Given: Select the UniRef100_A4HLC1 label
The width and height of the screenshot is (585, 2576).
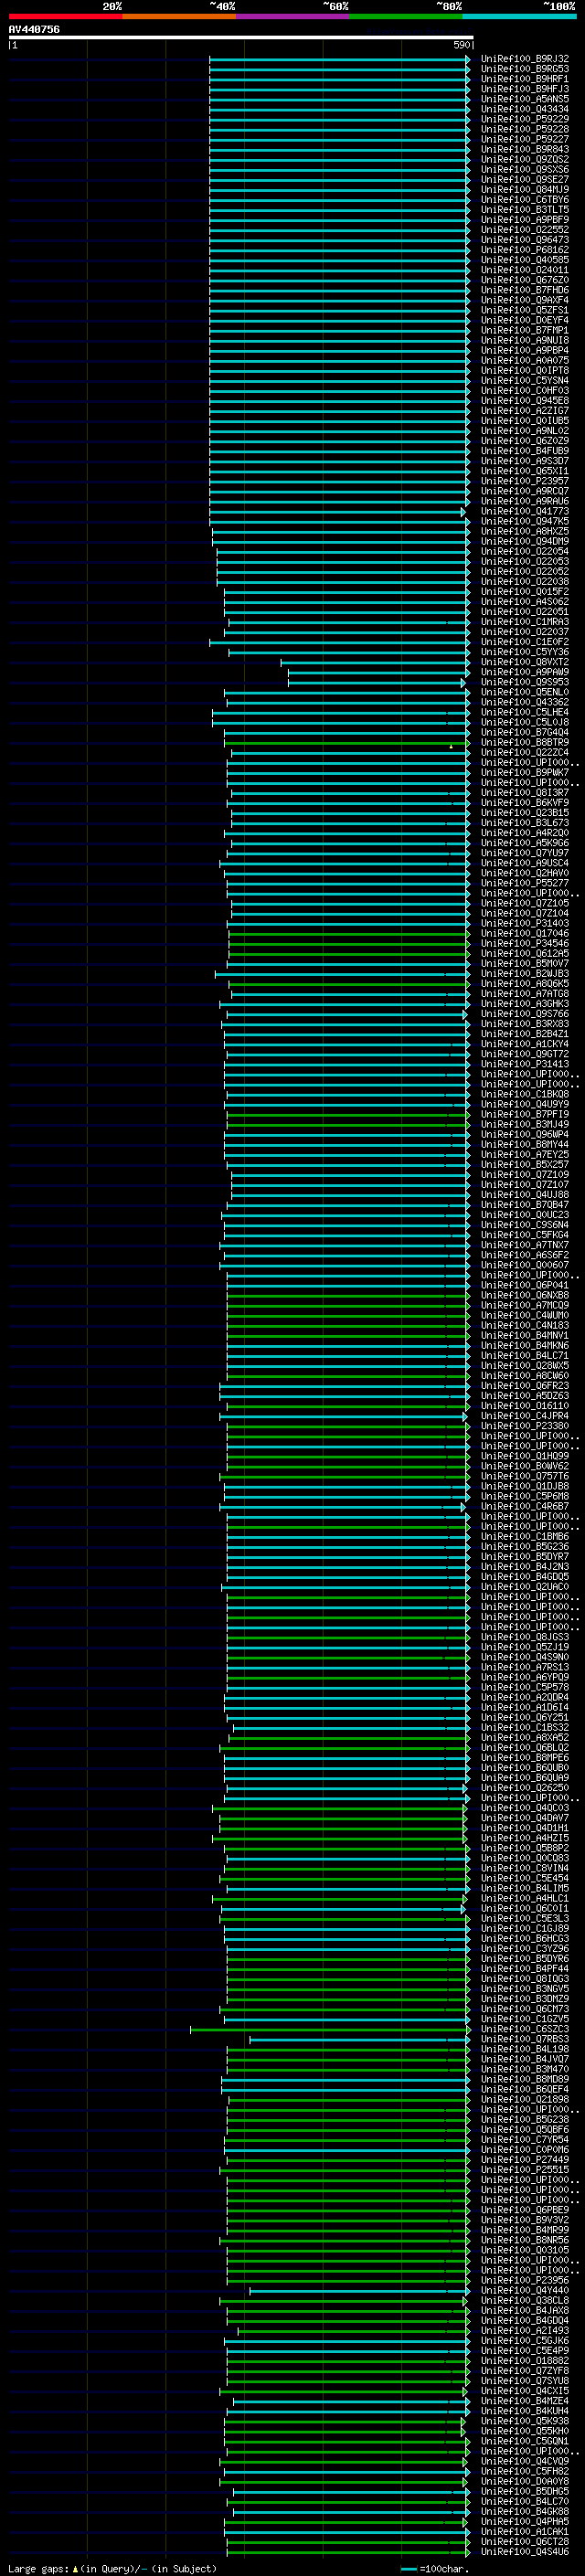Looking at the screenshot, I should pos(525,1898).
